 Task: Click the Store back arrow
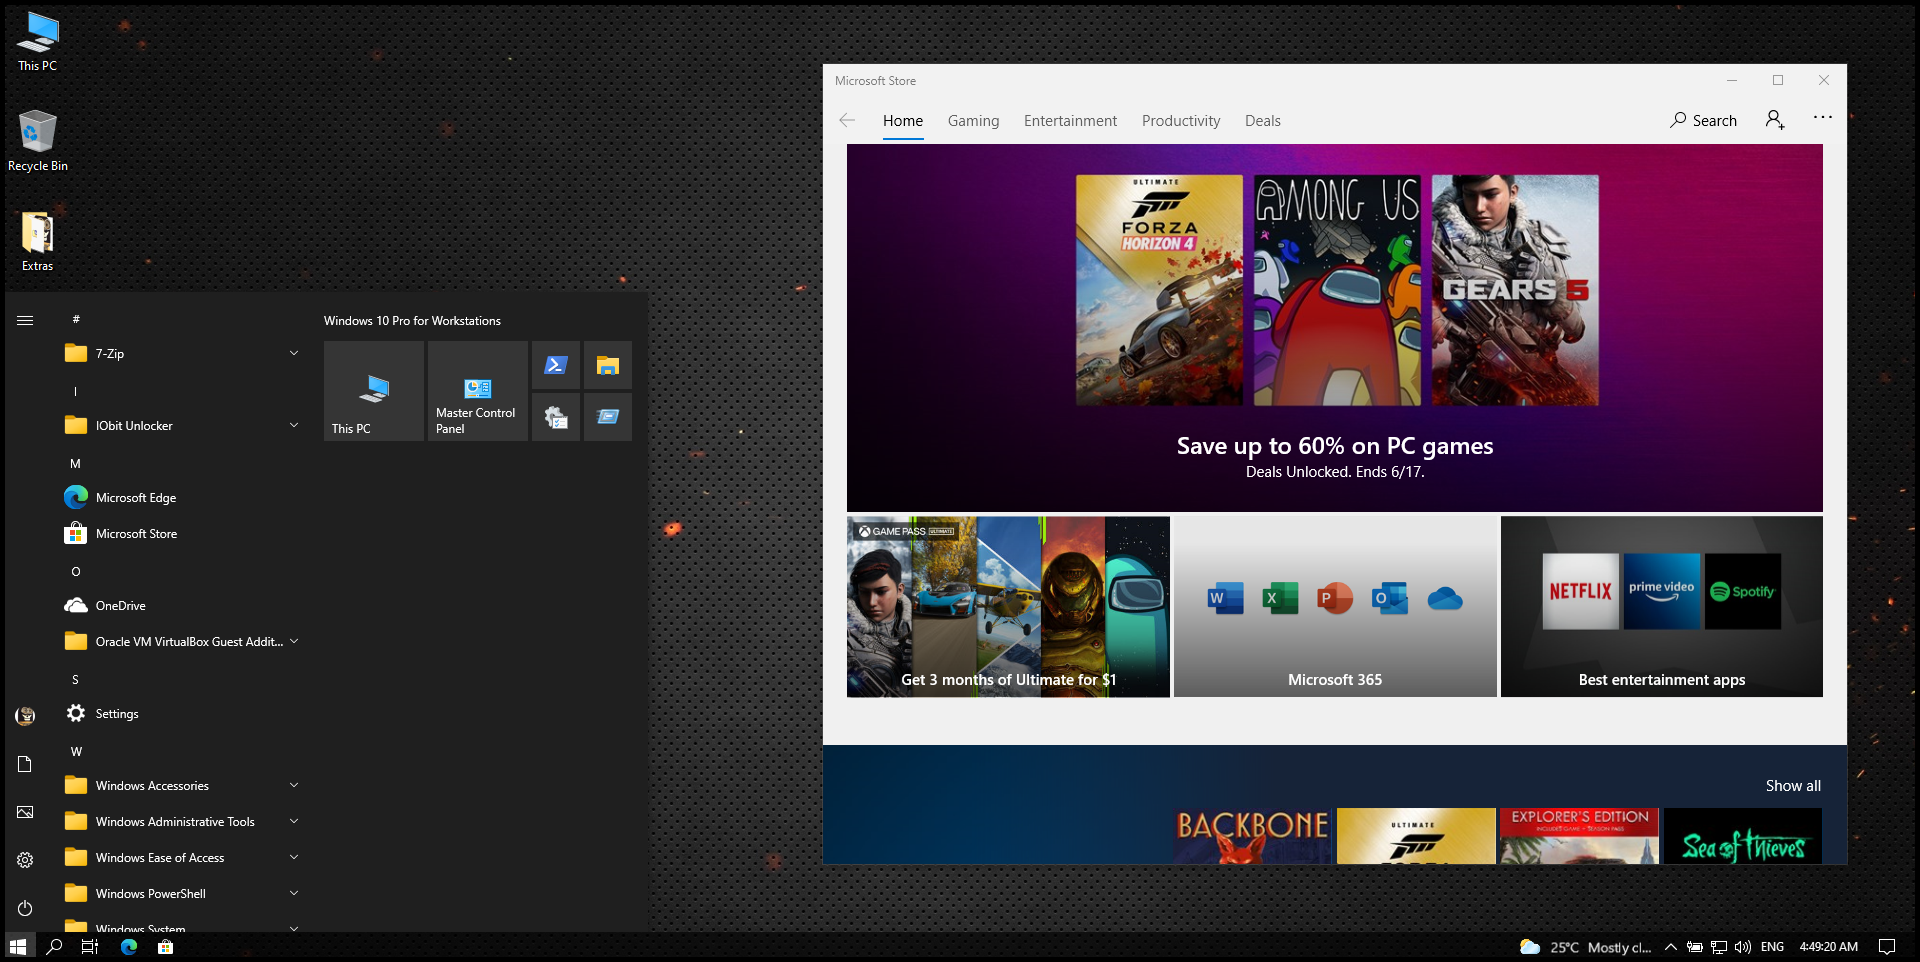[847, 120]
